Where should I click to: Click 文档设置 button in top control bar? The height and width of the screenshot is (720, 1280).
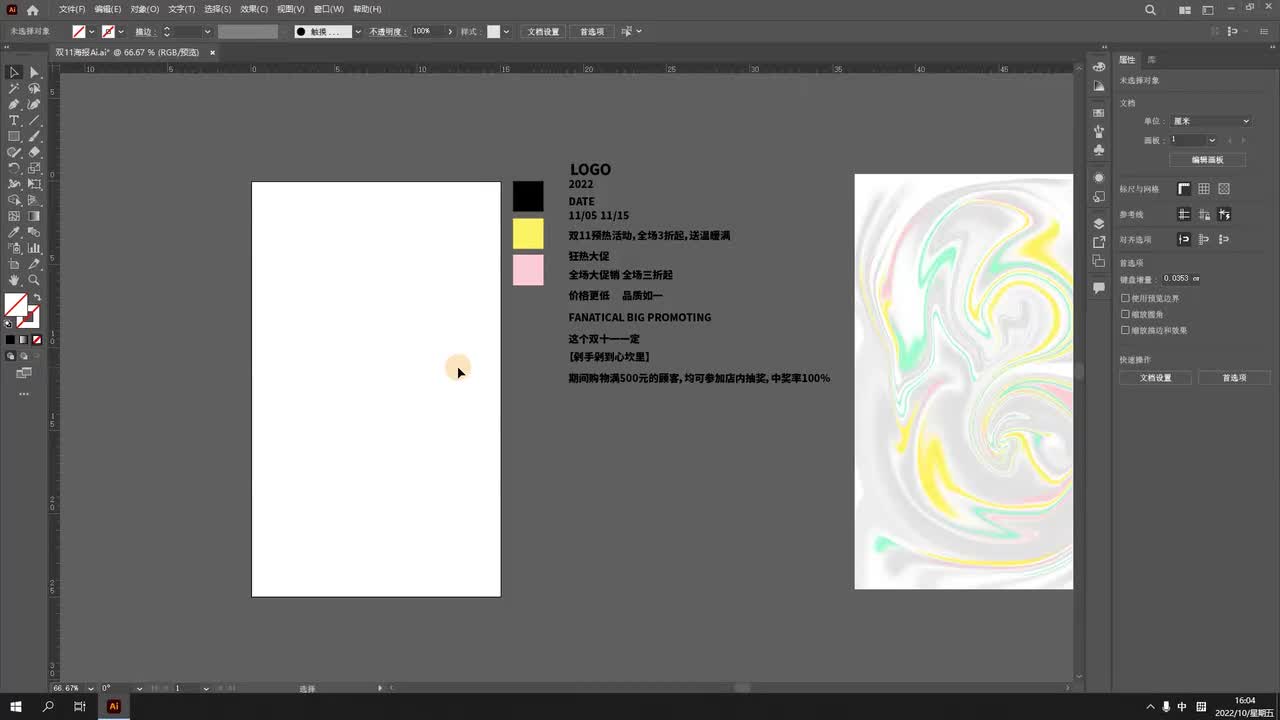(x=544, y=32)
